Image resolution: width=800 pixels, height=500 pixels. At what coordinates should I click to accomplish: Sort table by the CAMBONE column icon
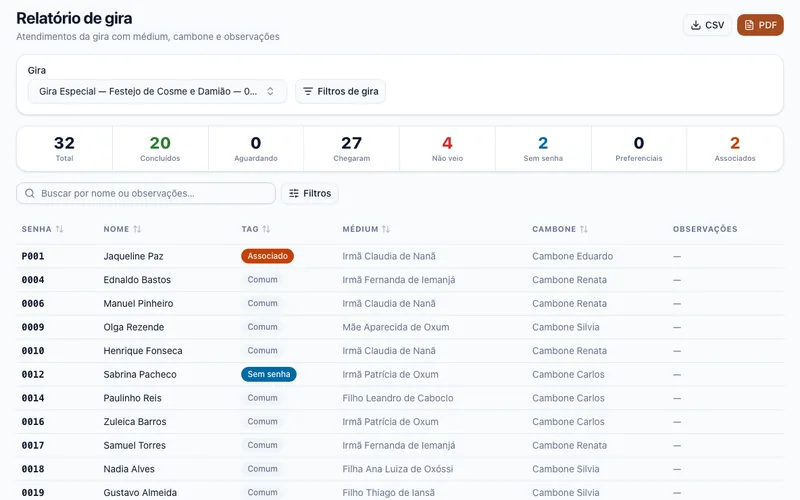(x=584, y=229)
